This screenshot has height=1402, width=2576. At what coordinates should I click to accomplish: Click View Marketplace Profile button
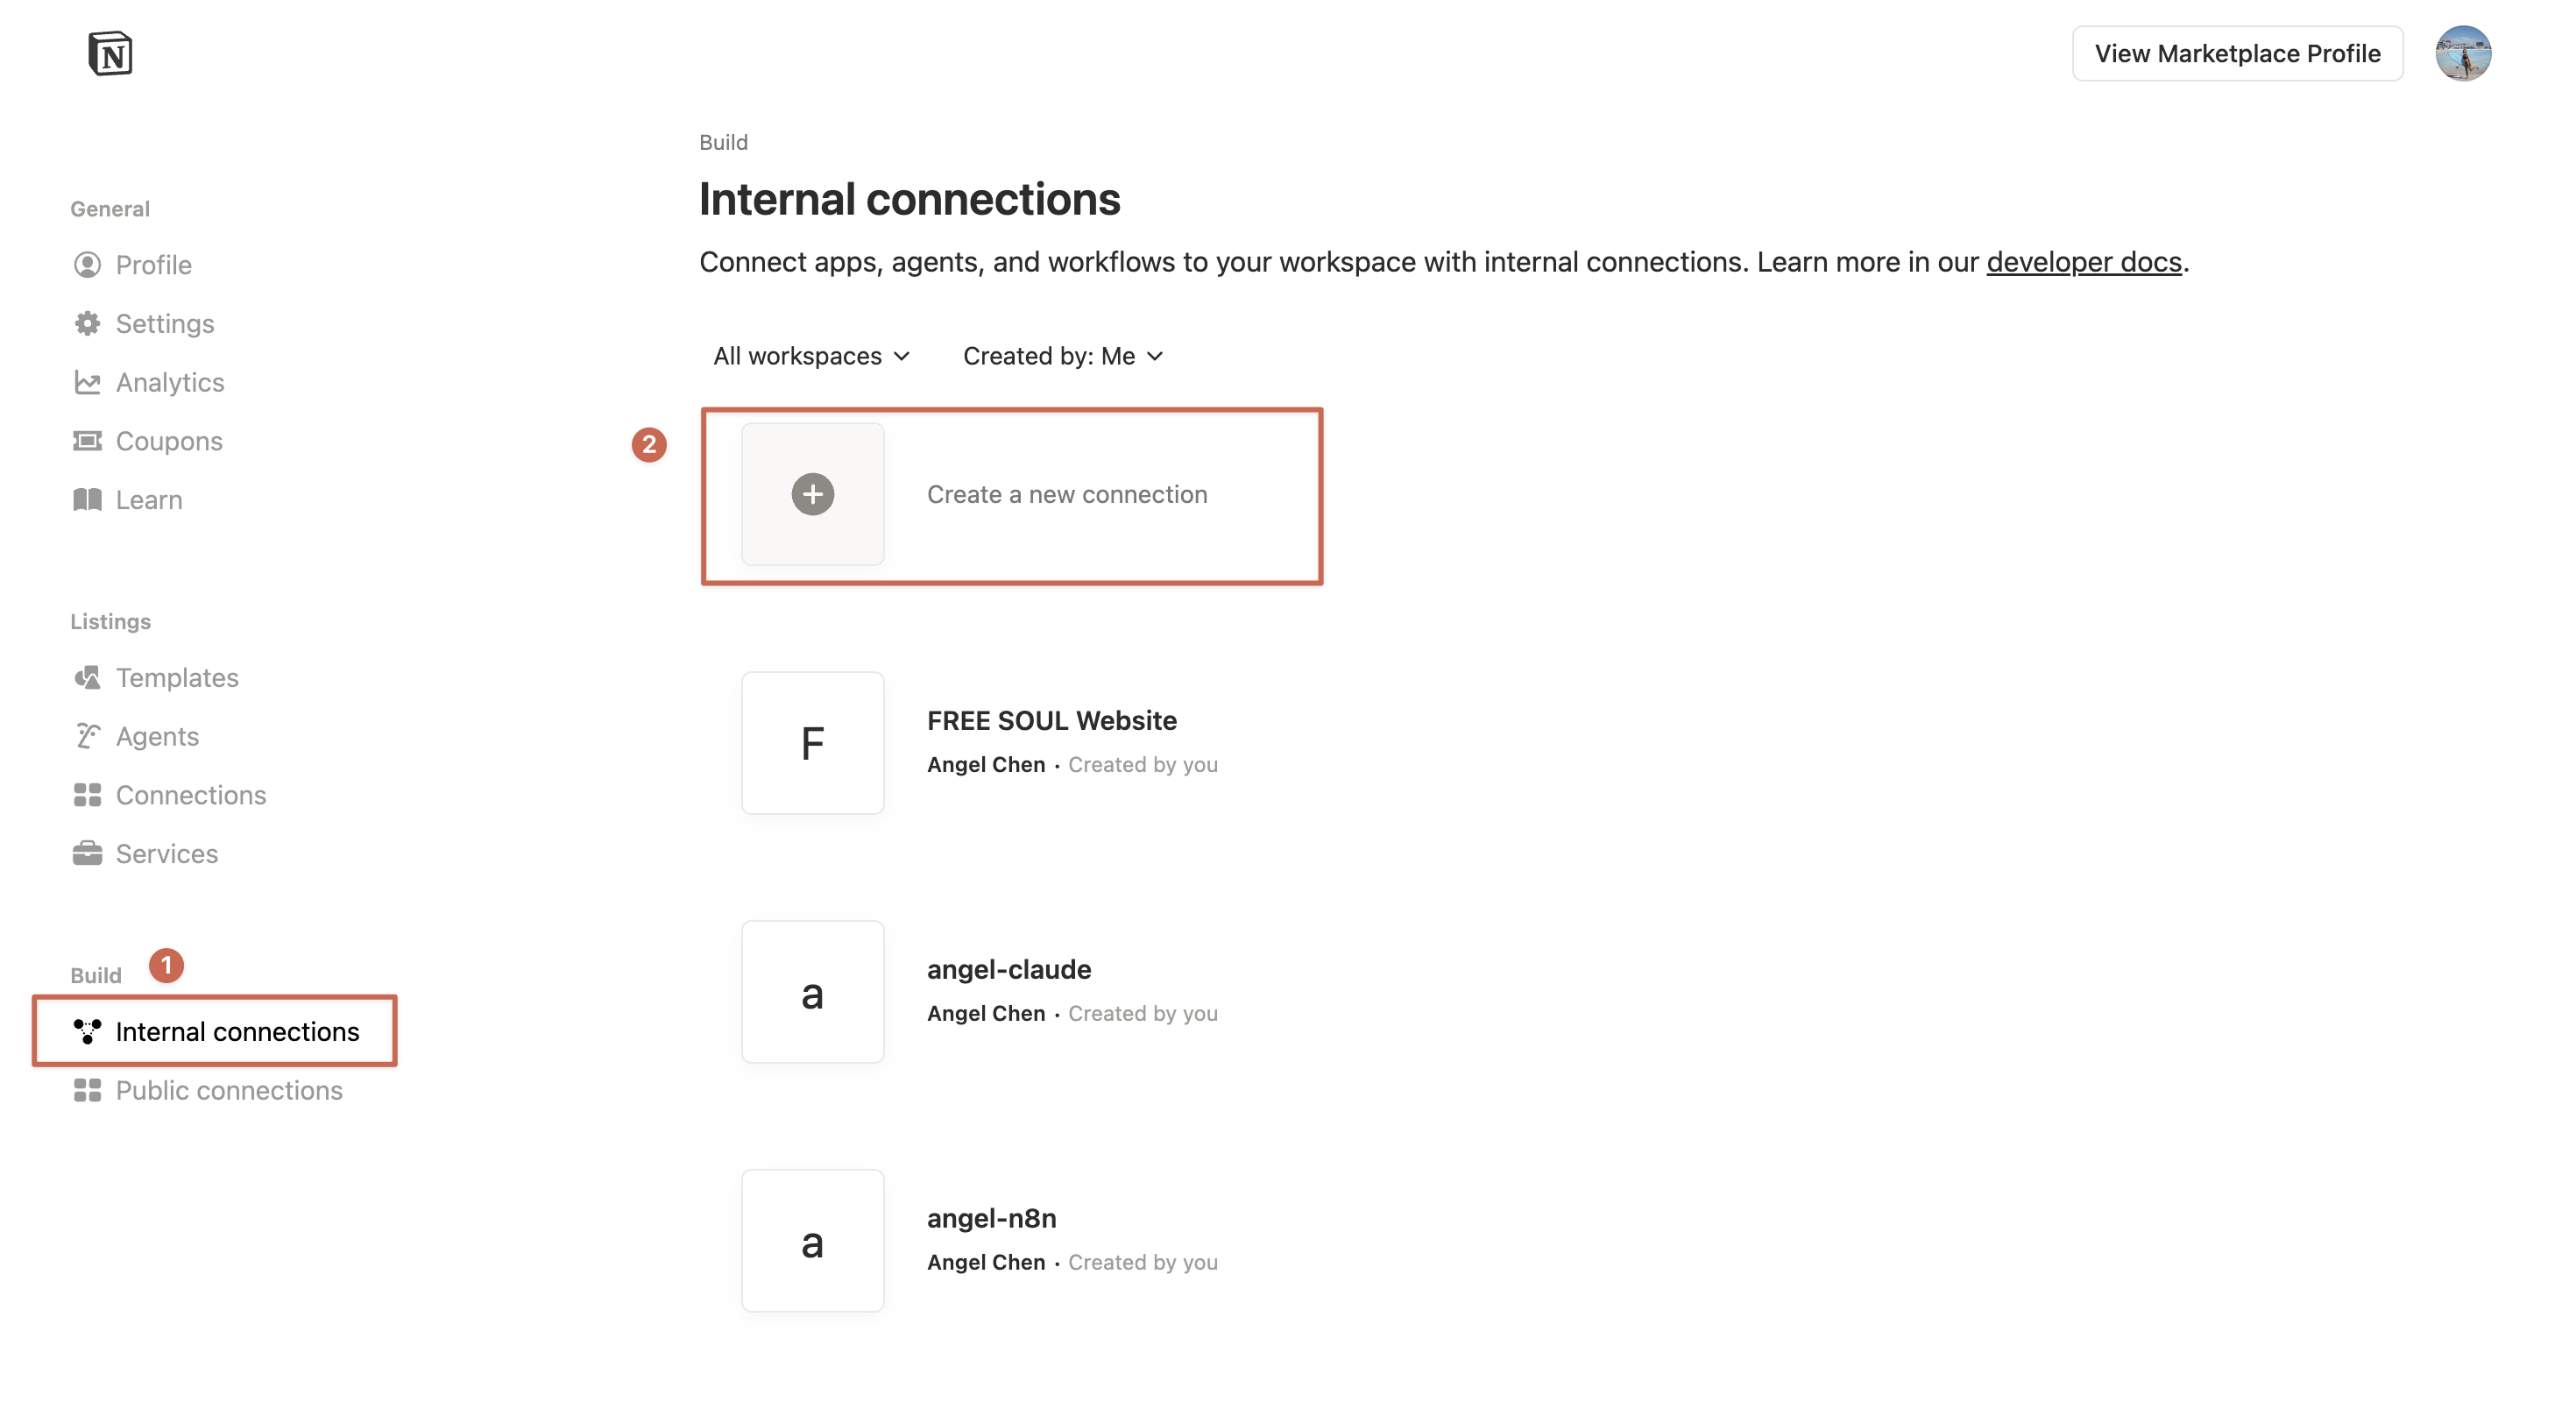tap(2236, 53)
